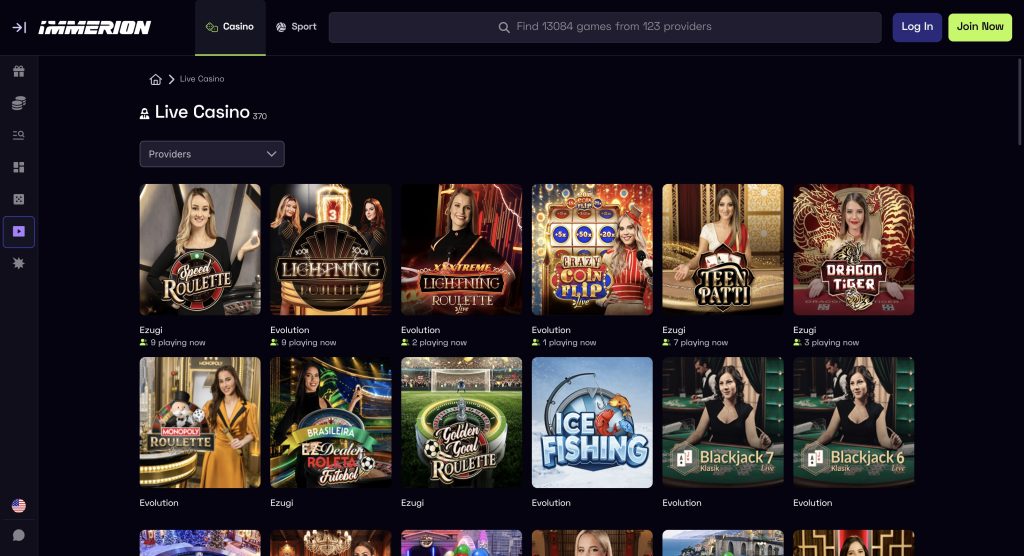Click the Join Now button
Viewport: 1024px width, 556px height.
(980, 27)
